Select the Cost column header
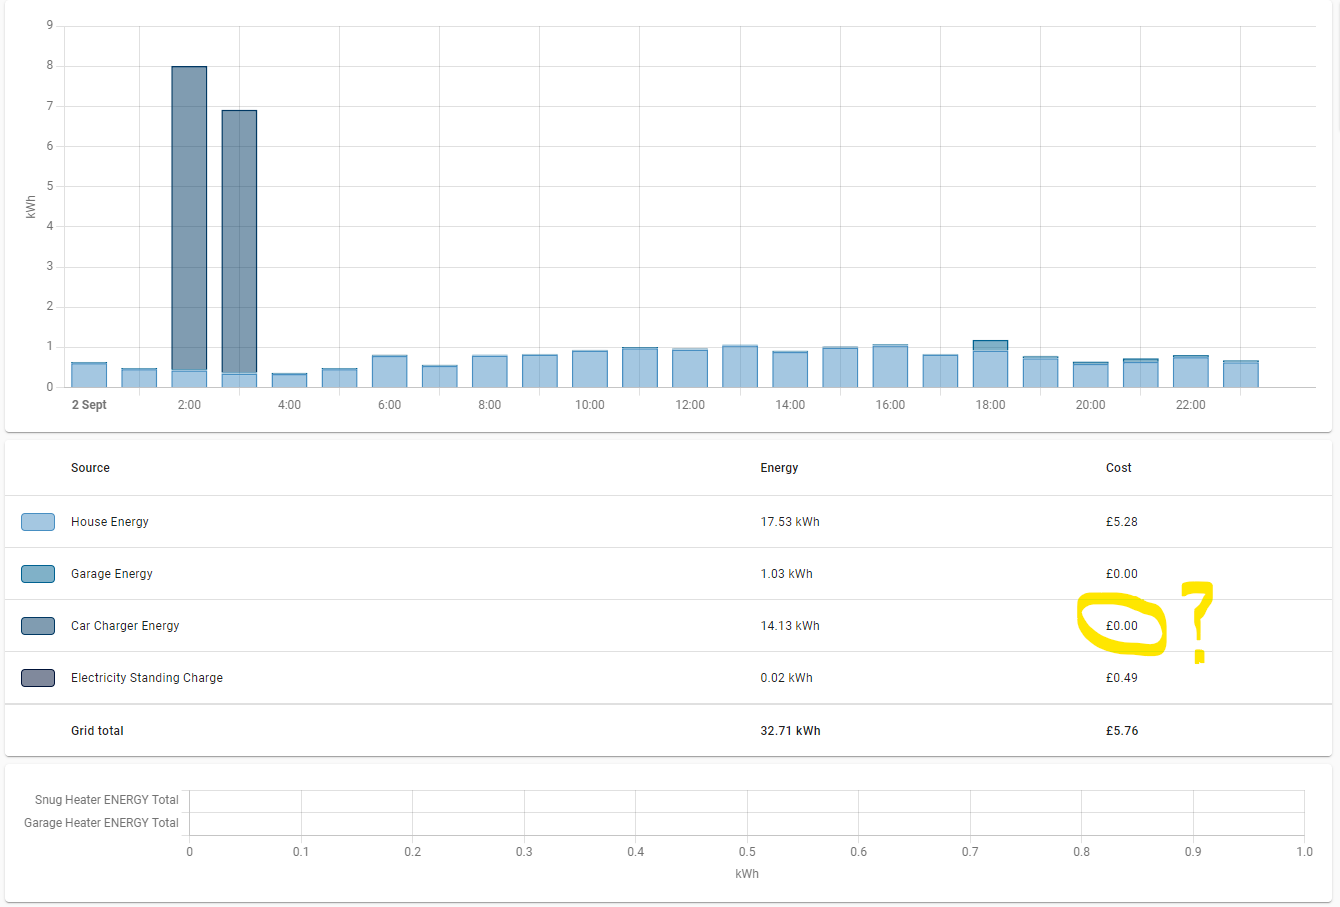Image resolution: width=1340 pixels, height=907 pixels. click(1118, 467)
